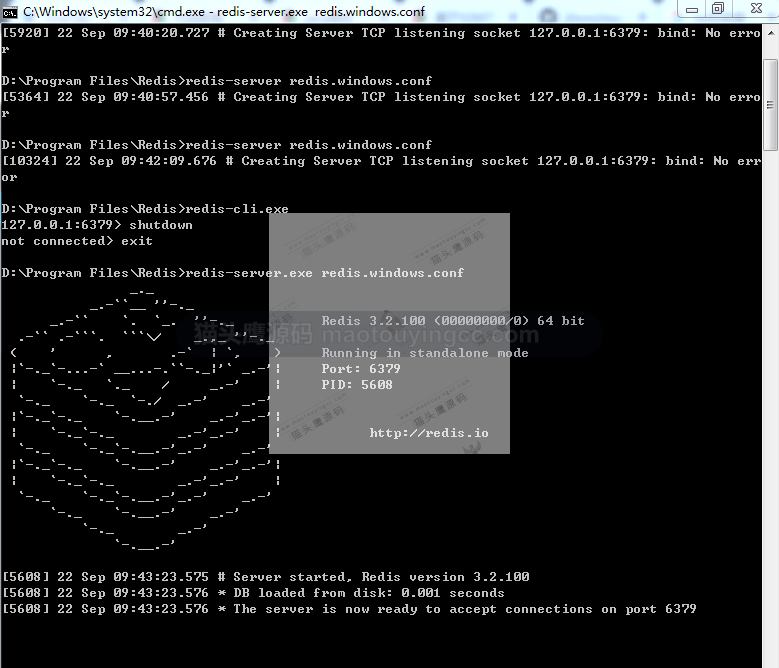This screenshot has height=668, width=779.
Task: Minimize the cmd.exe window
Action: [x=692, y=9]
